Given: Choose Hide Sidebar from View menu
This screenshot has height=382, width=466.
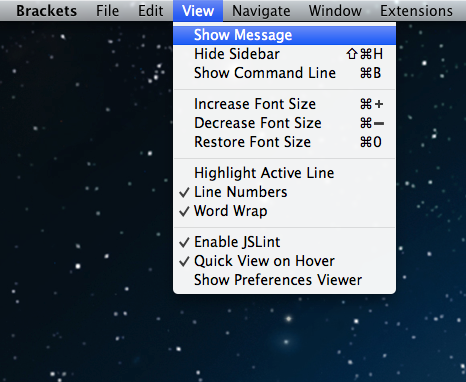Looking at the screenshot, I should [x=284, y=54].
